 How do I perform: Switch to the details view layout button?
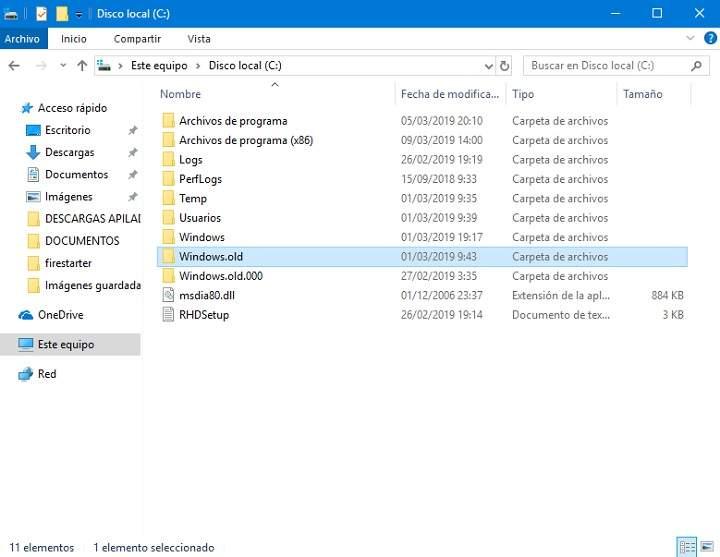(687, 547)
